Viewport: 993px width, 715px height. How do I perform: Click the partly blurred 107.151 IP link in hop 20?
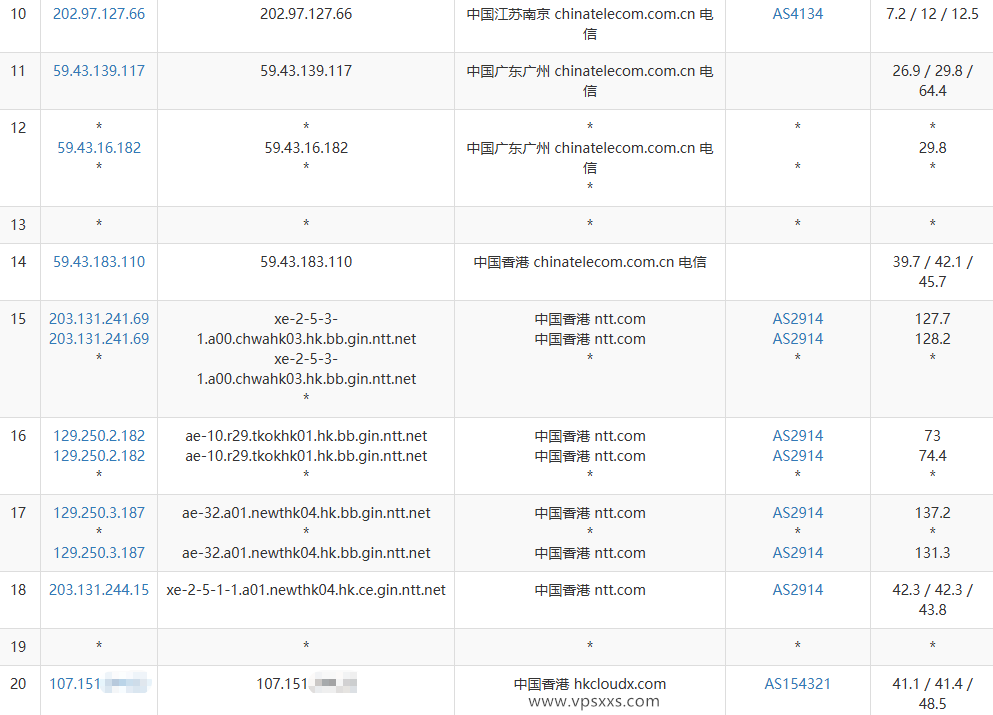click(100, 684)
